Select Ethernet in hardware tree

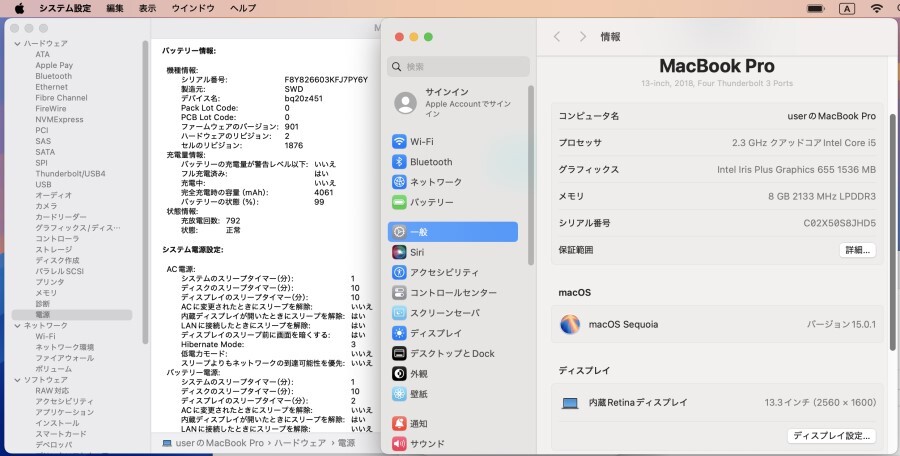[x=52, y=87]
